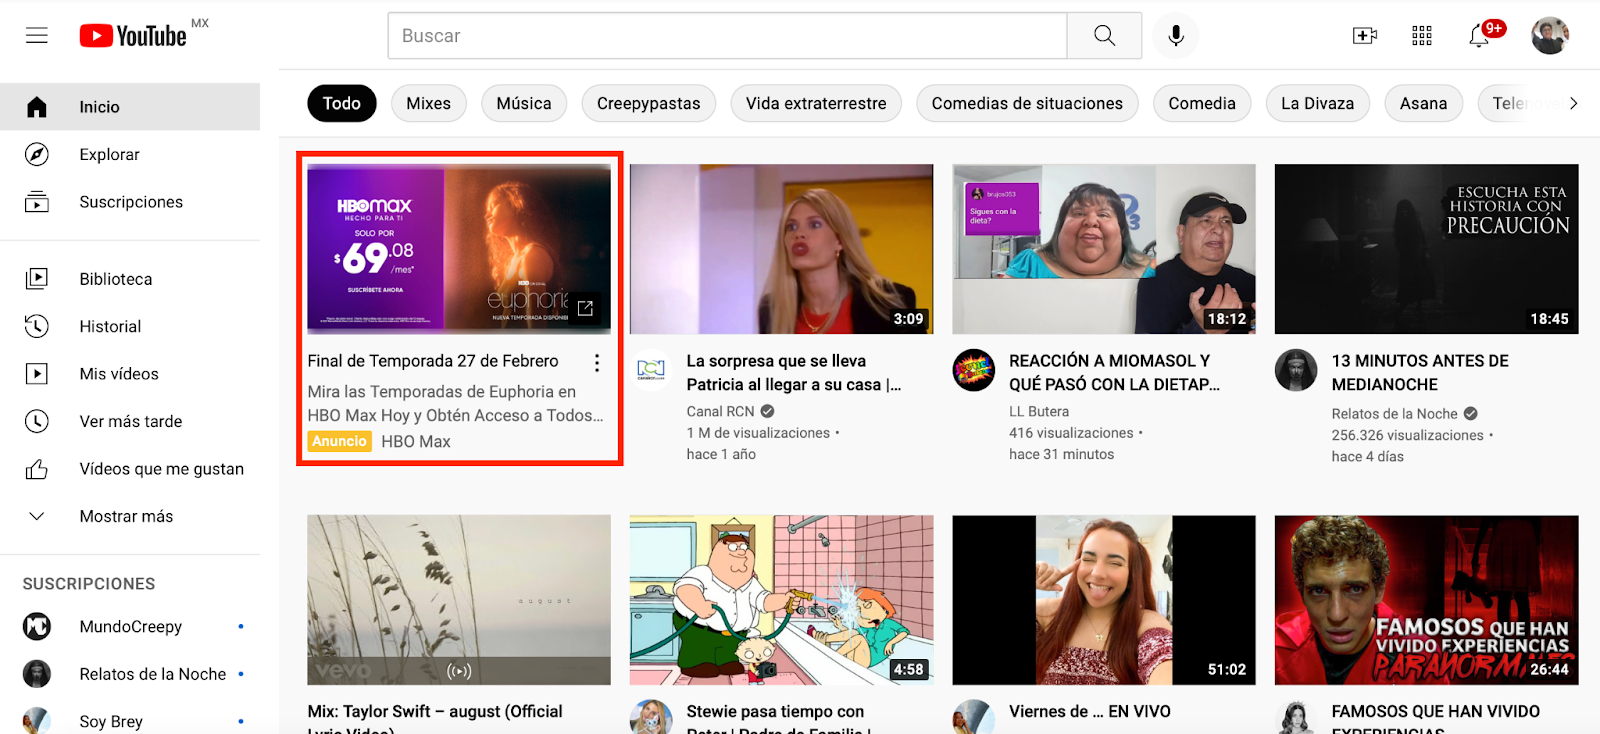Select the Creepypastas filter chip
The image size is (1600, 734).
[x=648, y=103]
